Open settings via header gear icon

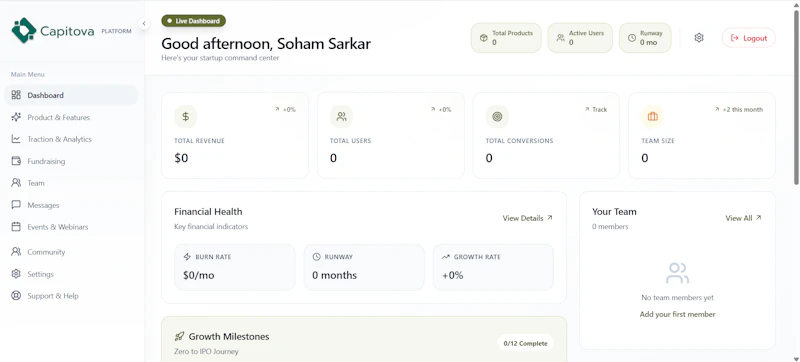699,38
